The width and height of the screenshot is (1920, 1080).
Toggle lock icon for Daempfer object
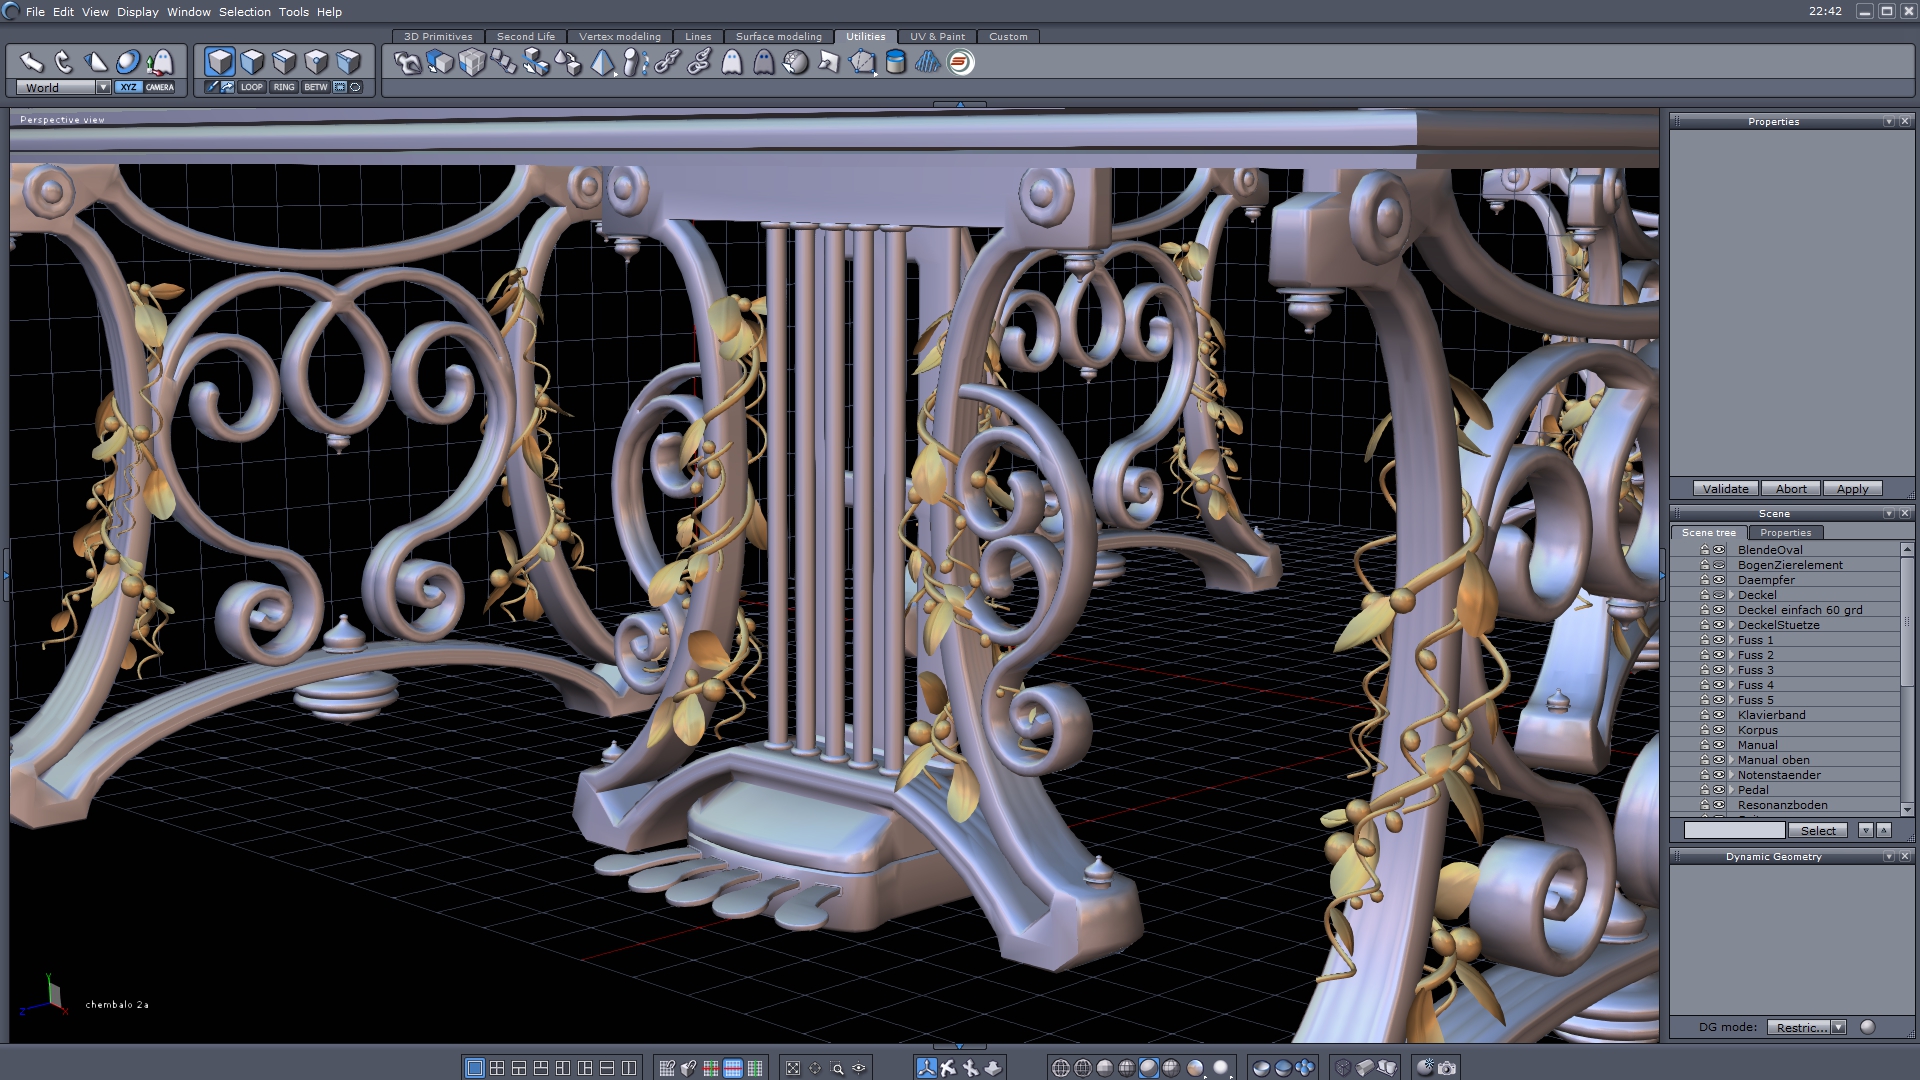pos(1705,580)
